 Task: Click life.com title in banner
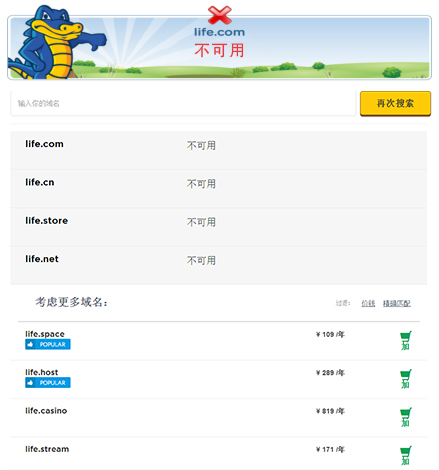[219, 32]
